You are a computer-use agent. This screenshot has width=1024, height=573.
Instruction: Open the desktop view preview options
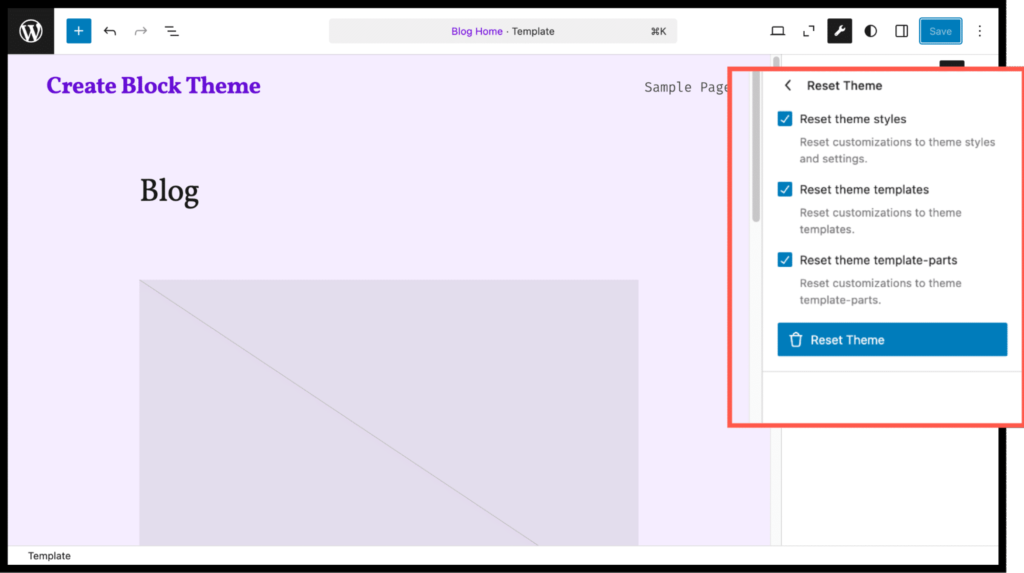pos(777,31)
